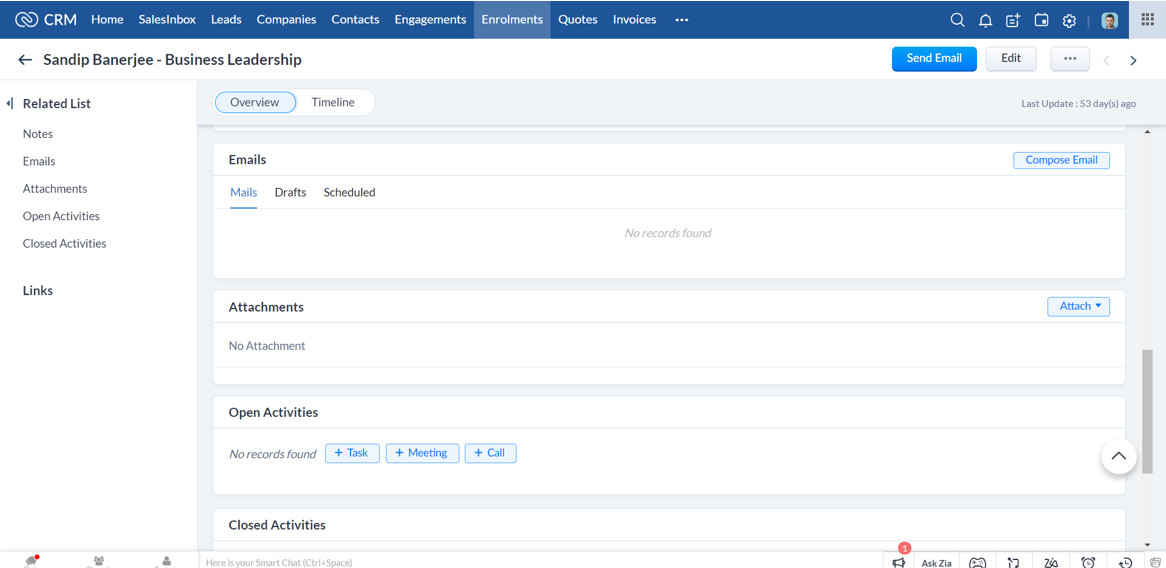This screenshot has width=1166, height=568.
Task: Open the global search icon
Action: (957, 20)
